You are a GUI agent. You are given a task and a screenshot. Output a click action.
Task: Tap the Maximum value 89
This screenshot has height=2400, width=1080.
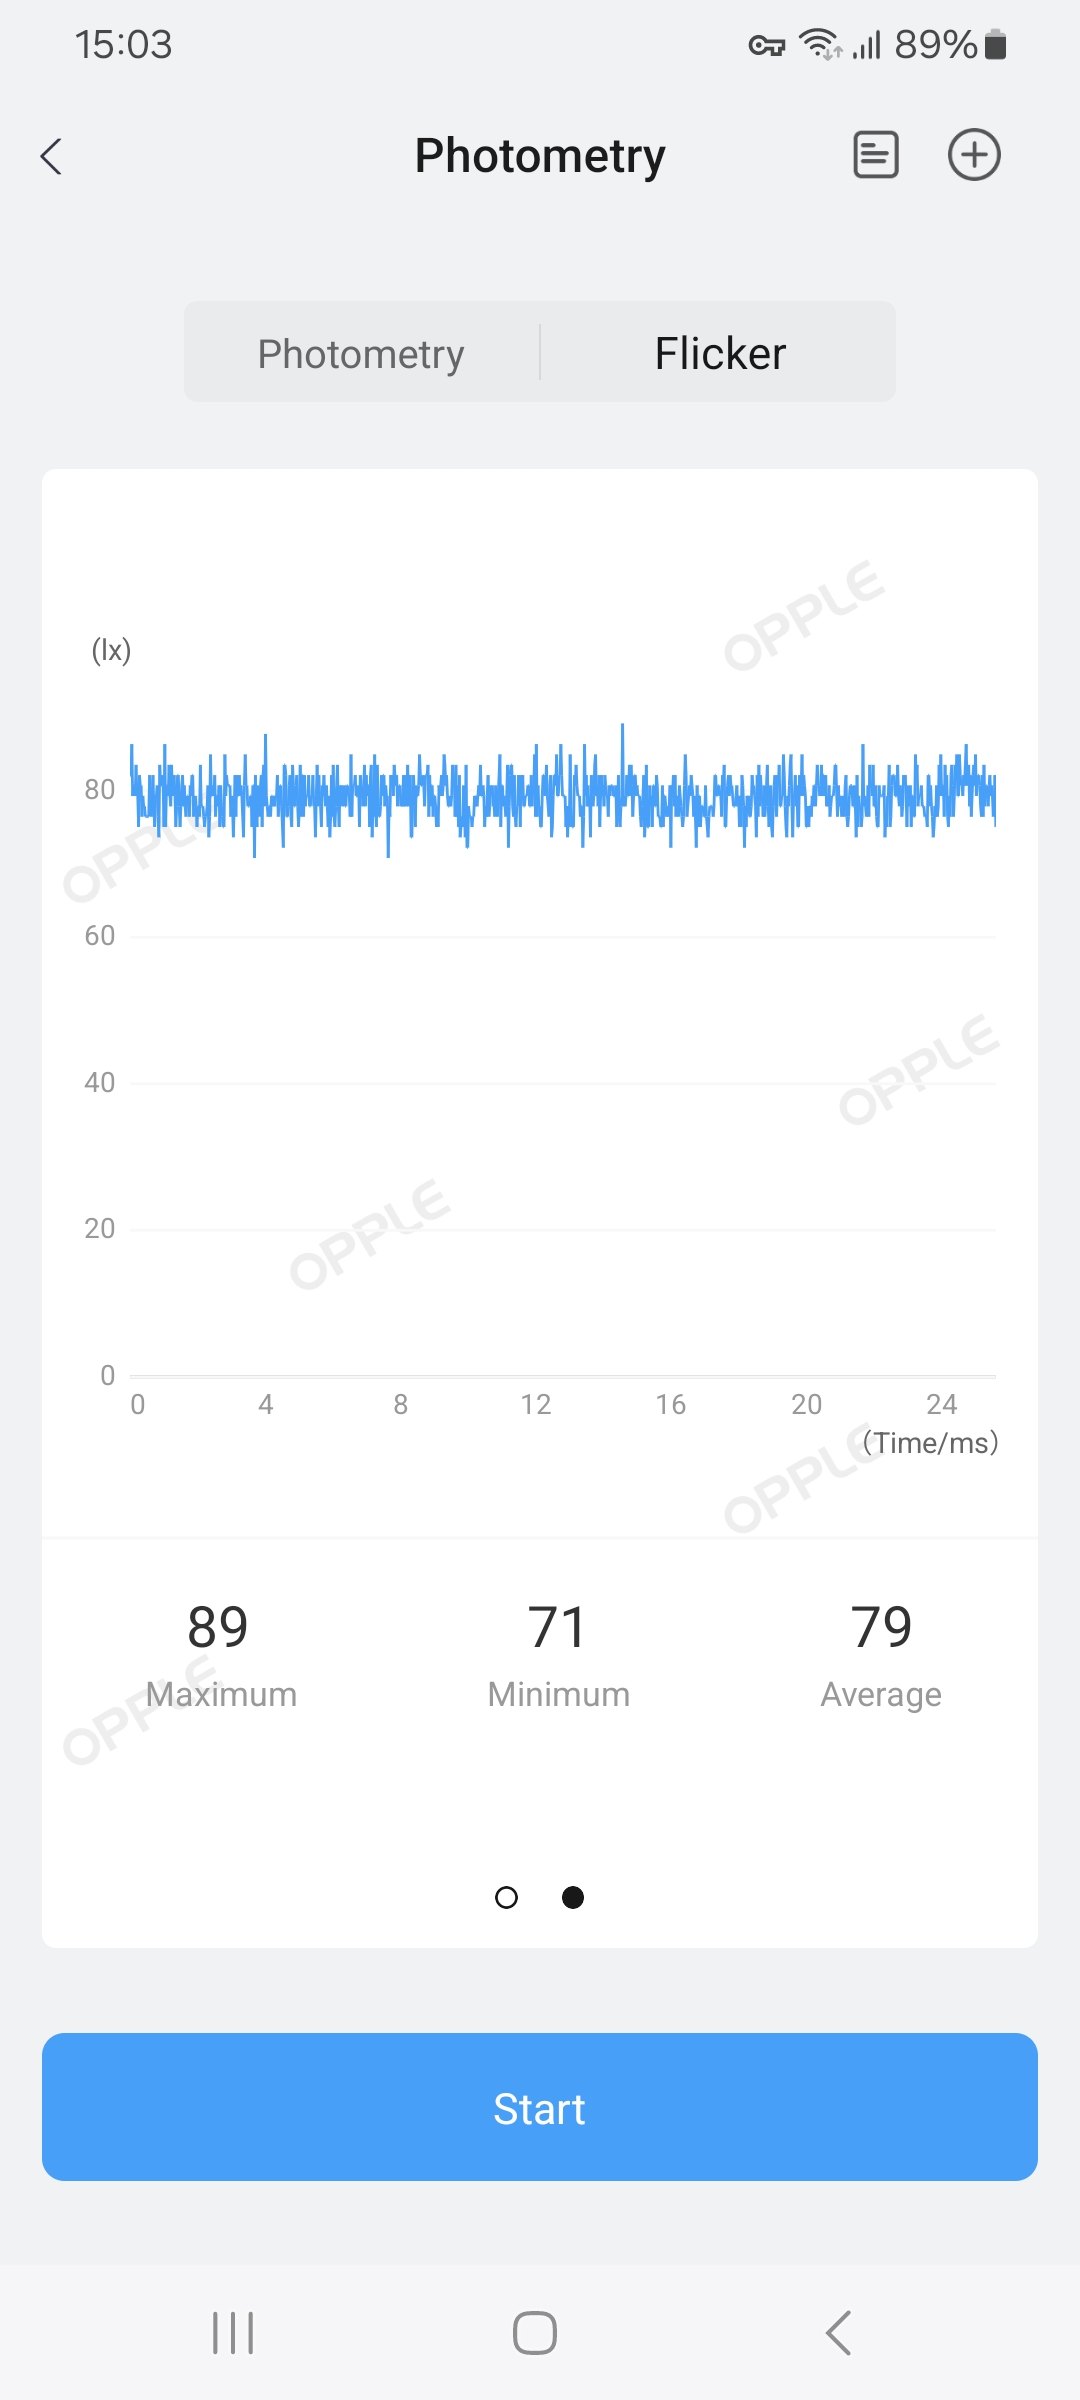[x=218, y=1627]
